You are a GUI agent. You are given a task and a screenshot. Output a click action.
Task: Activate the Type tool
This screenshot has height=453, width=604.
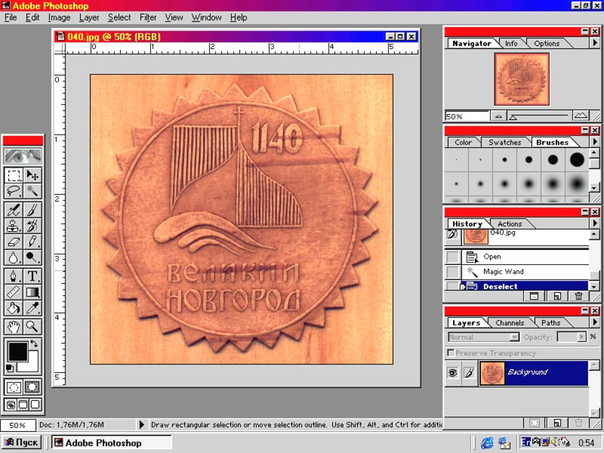click(x=32, y=276)
